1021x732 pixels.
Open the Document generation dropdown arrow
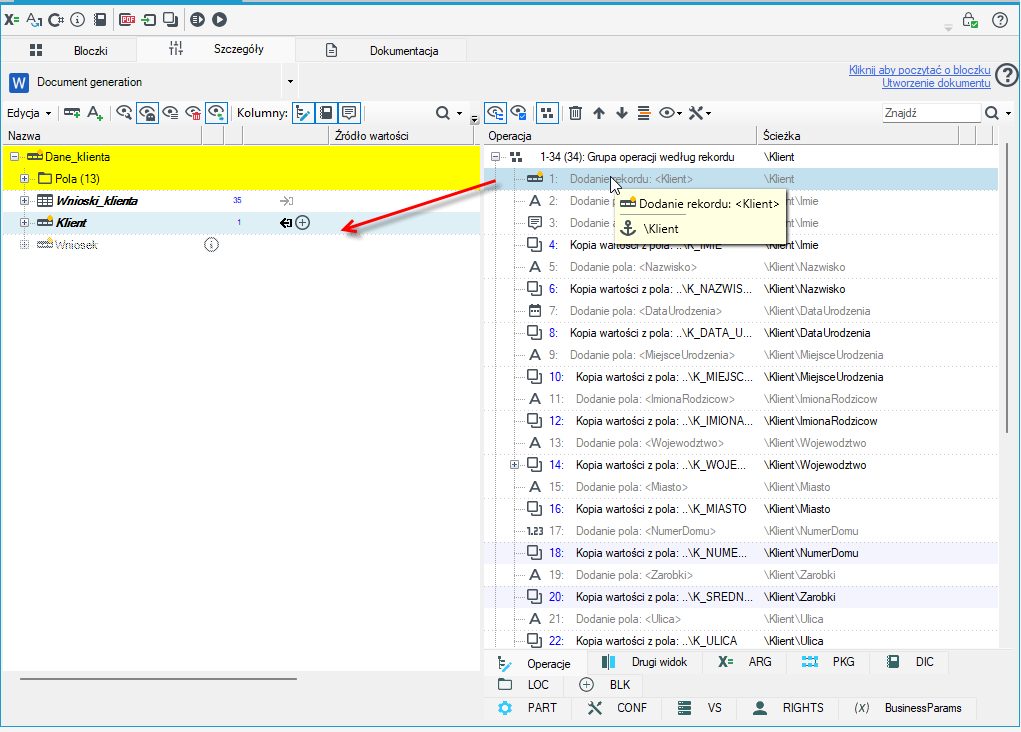pos(290,81)
